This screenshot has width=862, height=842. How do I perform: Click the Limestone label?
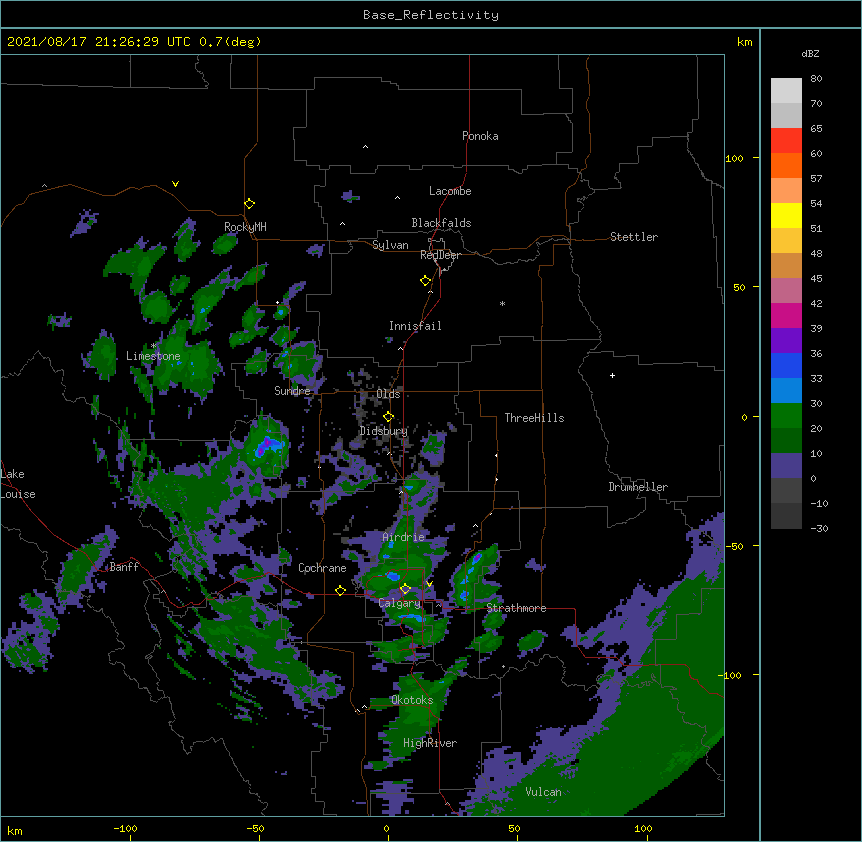coord(153,356)
